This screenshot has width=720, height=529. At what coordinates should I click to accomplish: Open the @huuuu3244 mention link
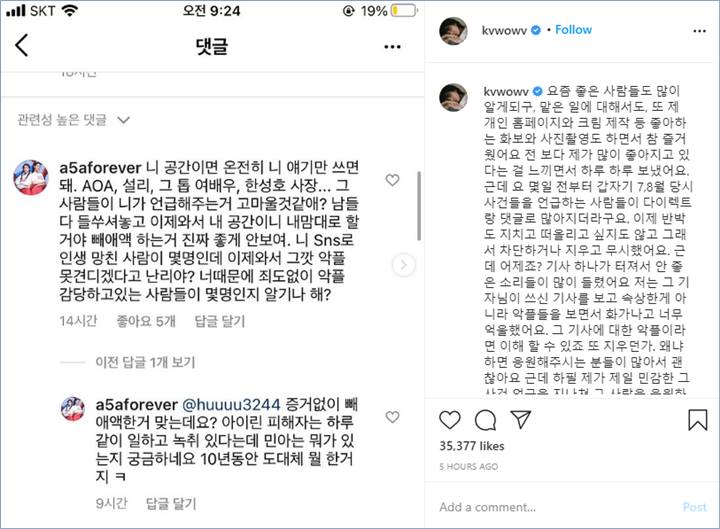point(231,405)
